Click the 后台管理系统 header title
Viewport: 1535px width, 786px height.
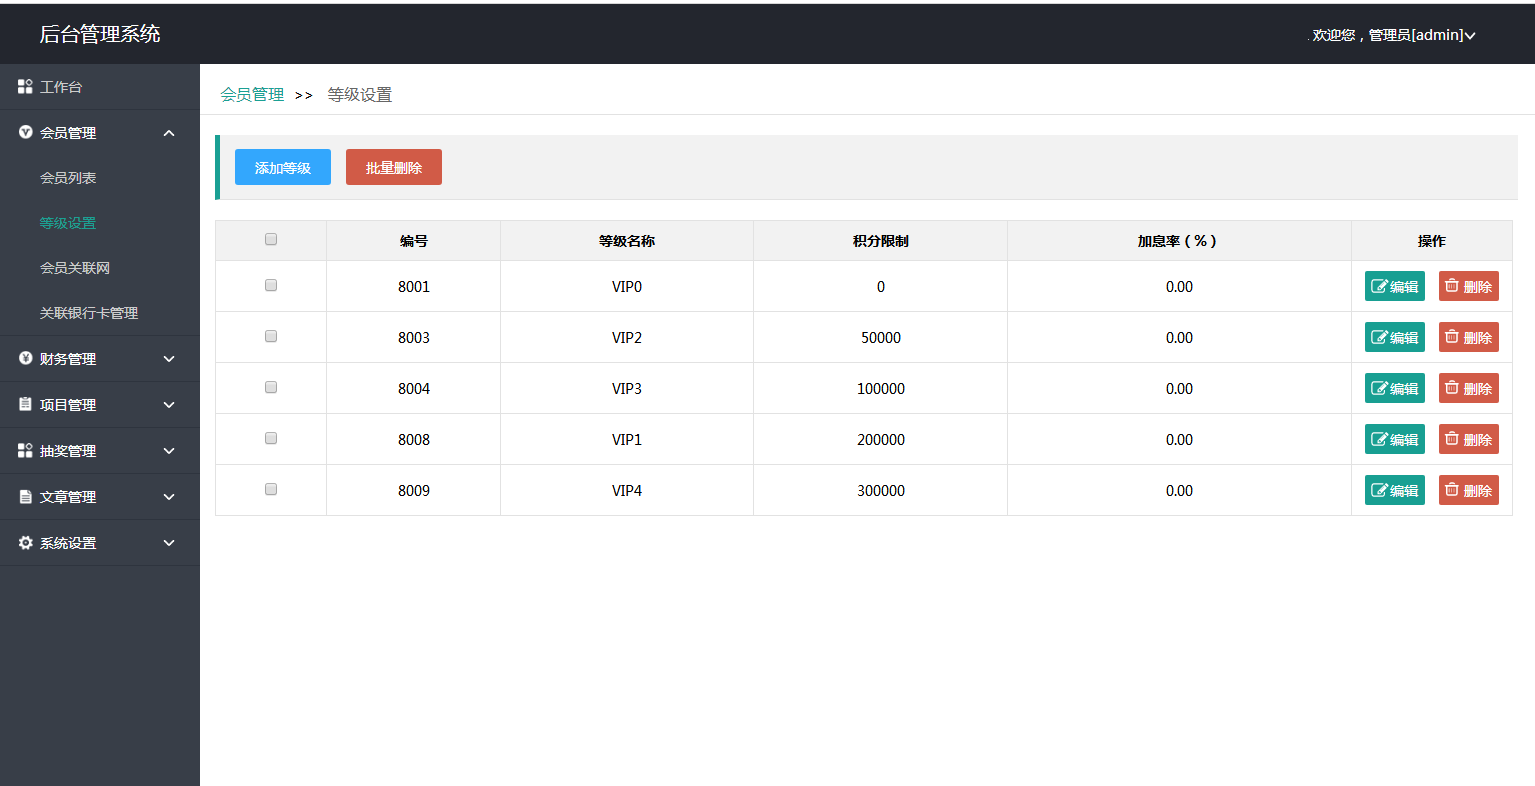point(100,34)
